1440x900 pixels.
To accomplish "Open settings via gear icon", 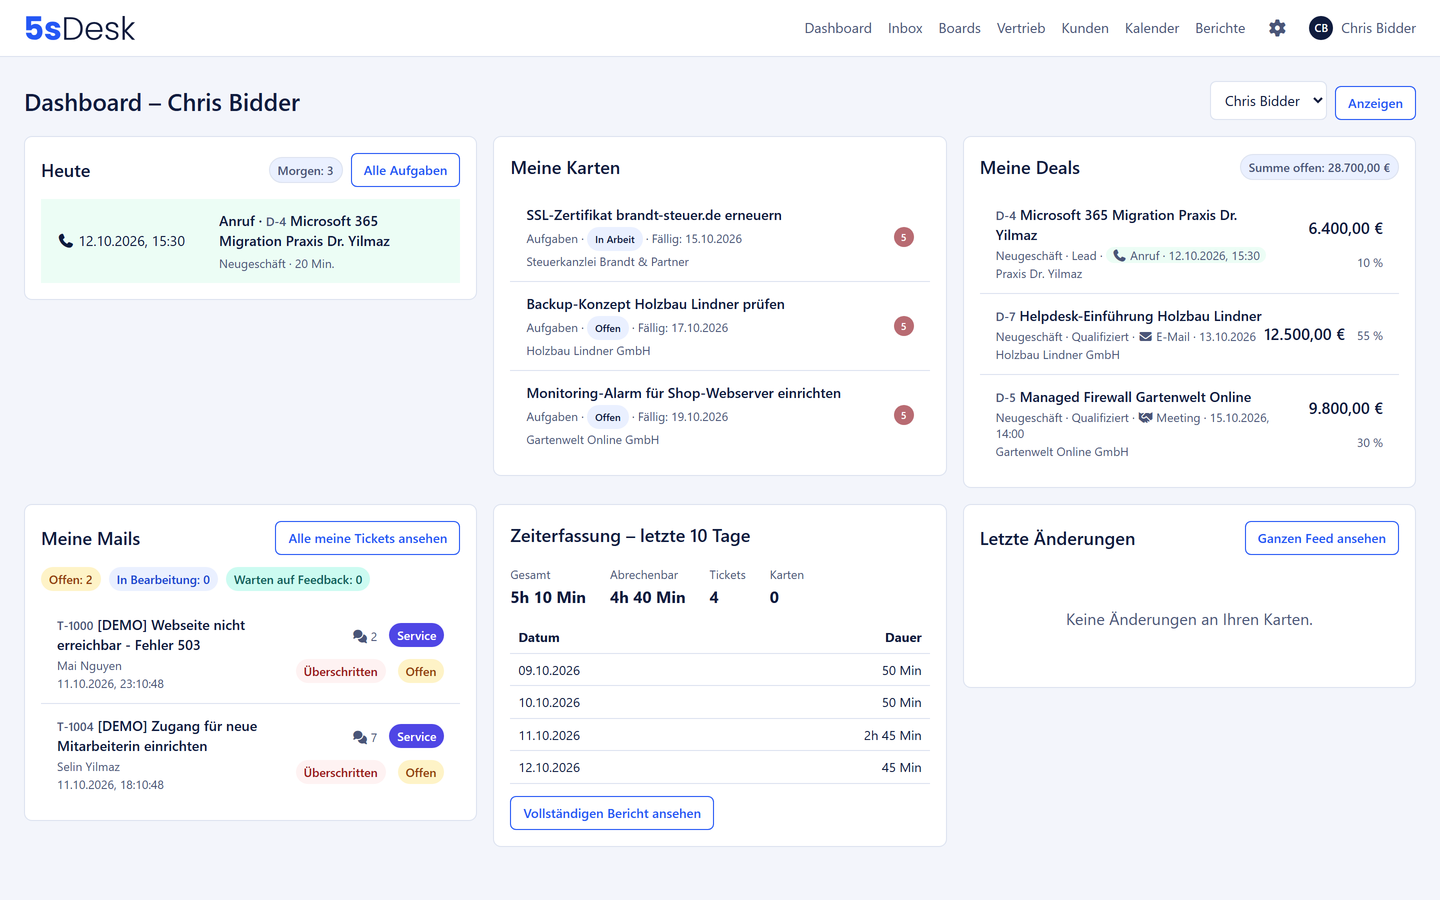I will point(1277,28).
